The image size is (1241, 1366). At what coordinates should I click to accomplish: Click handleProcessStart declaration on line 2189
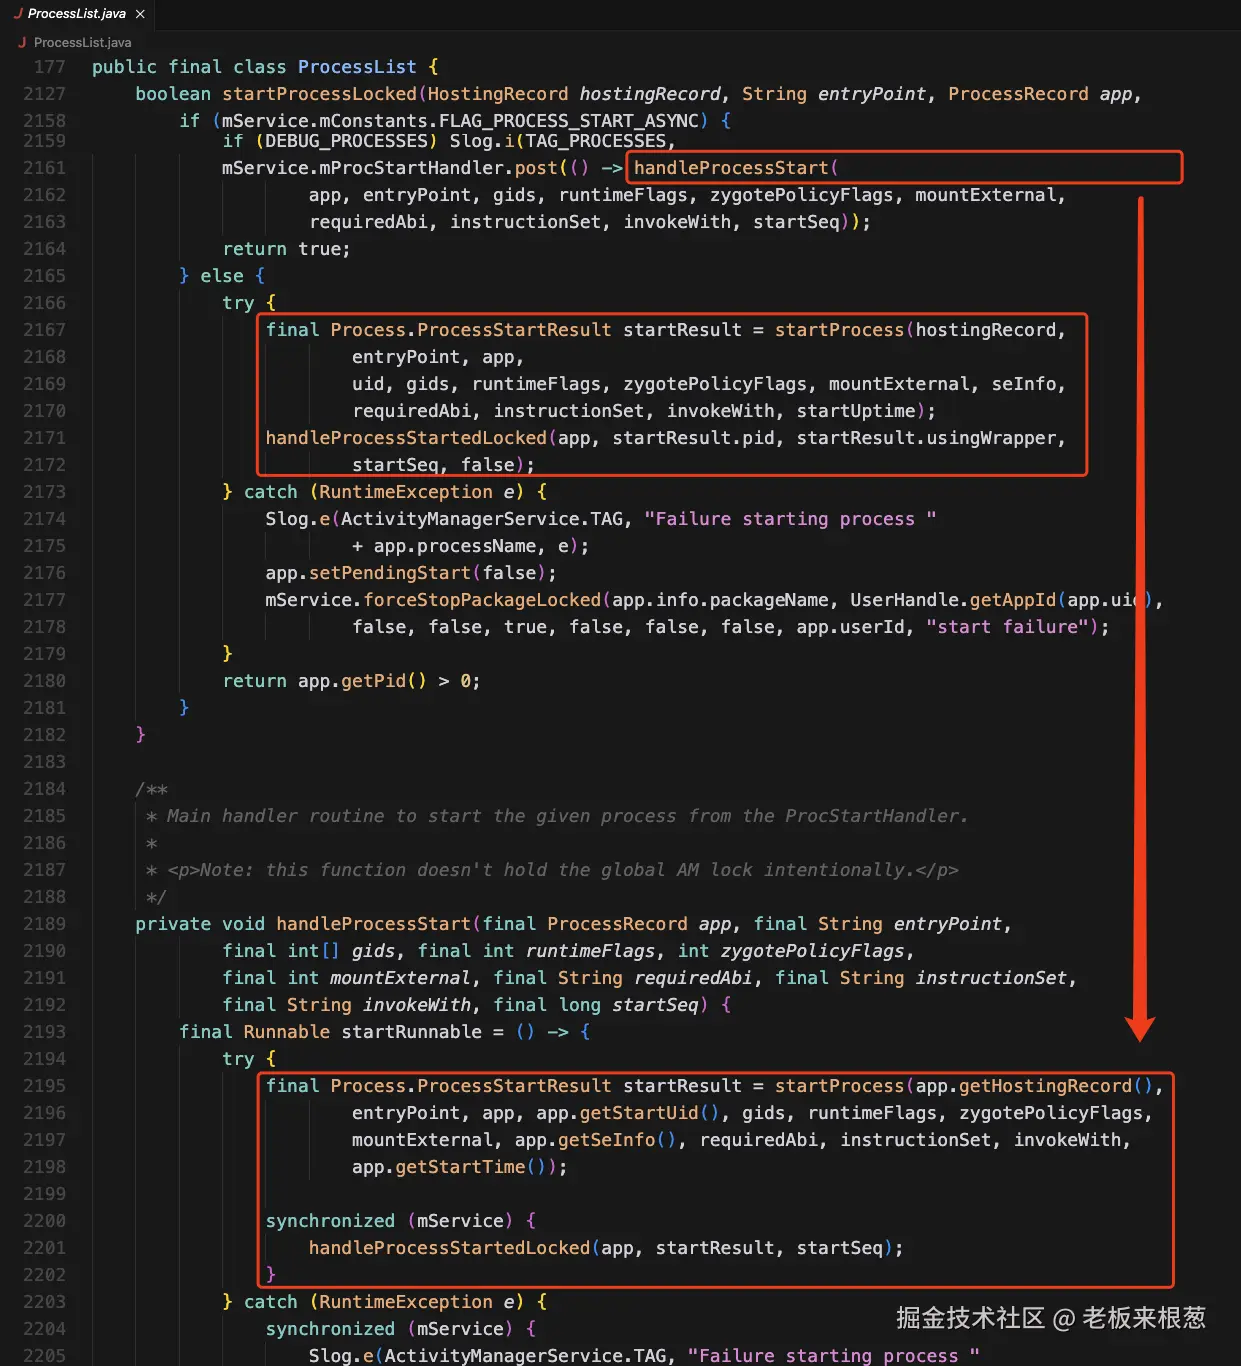373,924
